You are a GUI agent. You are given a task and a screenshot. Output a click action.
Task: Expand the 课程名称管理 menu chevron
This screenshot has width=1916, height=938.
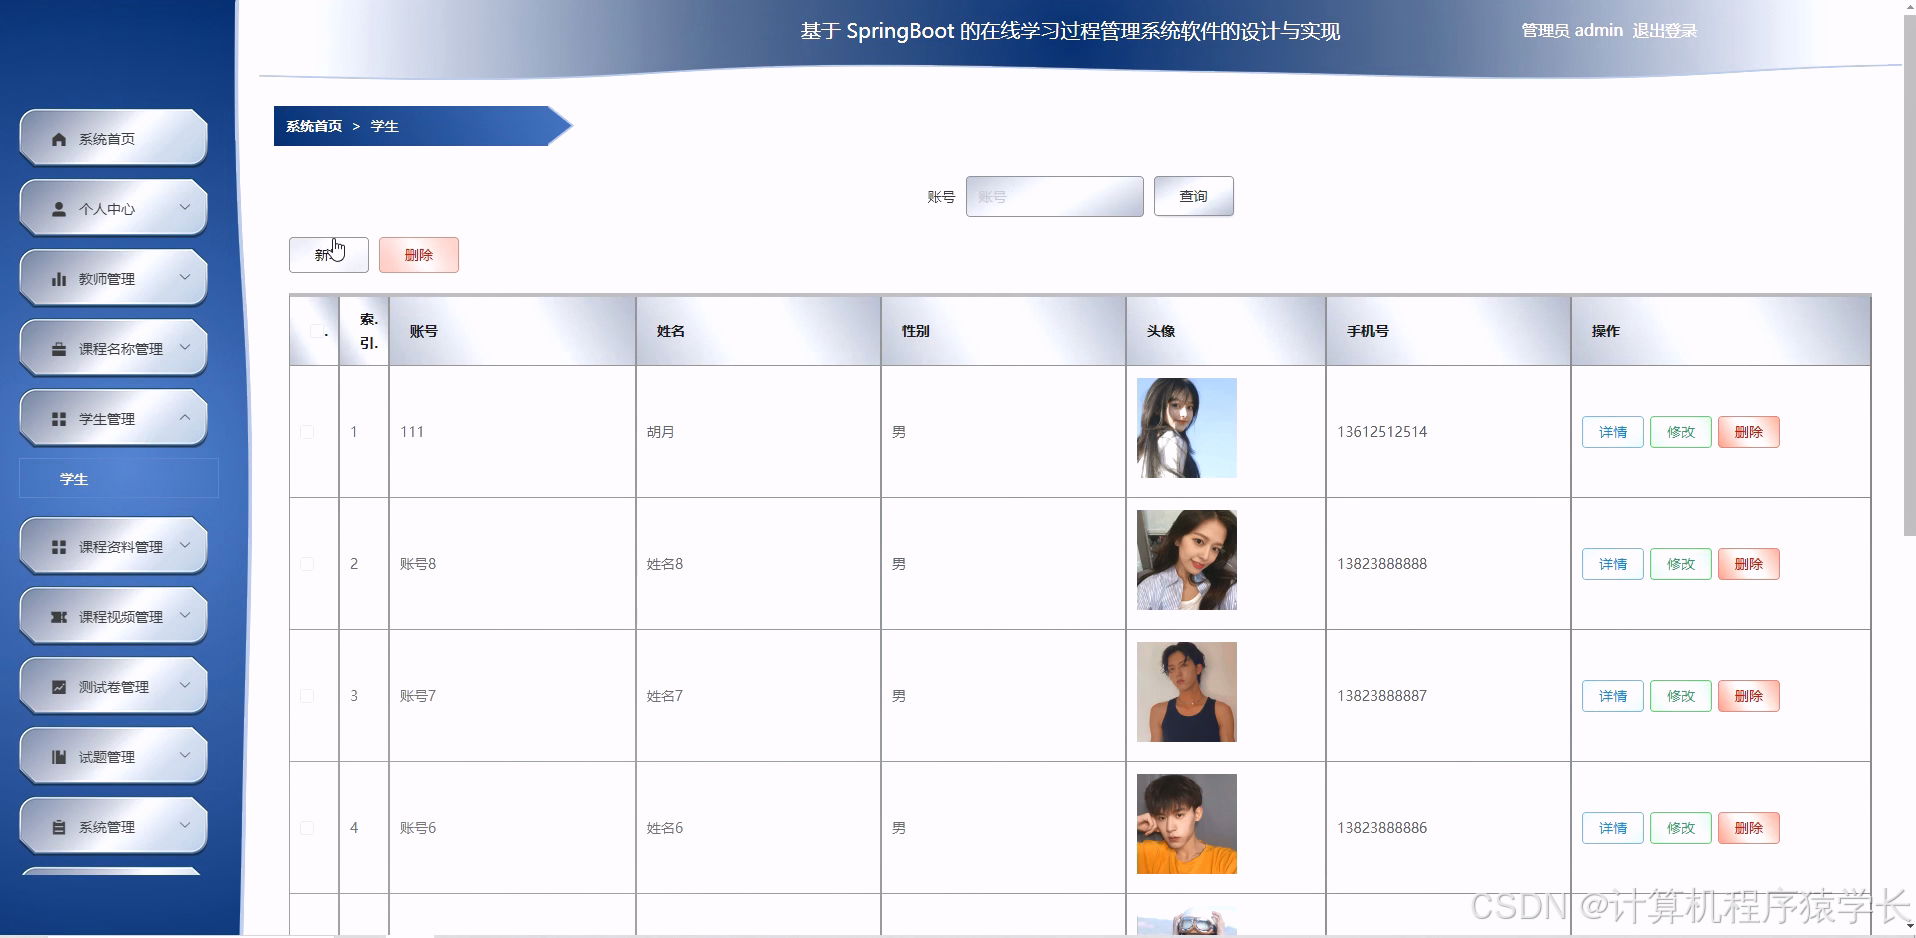pos(185,347)
